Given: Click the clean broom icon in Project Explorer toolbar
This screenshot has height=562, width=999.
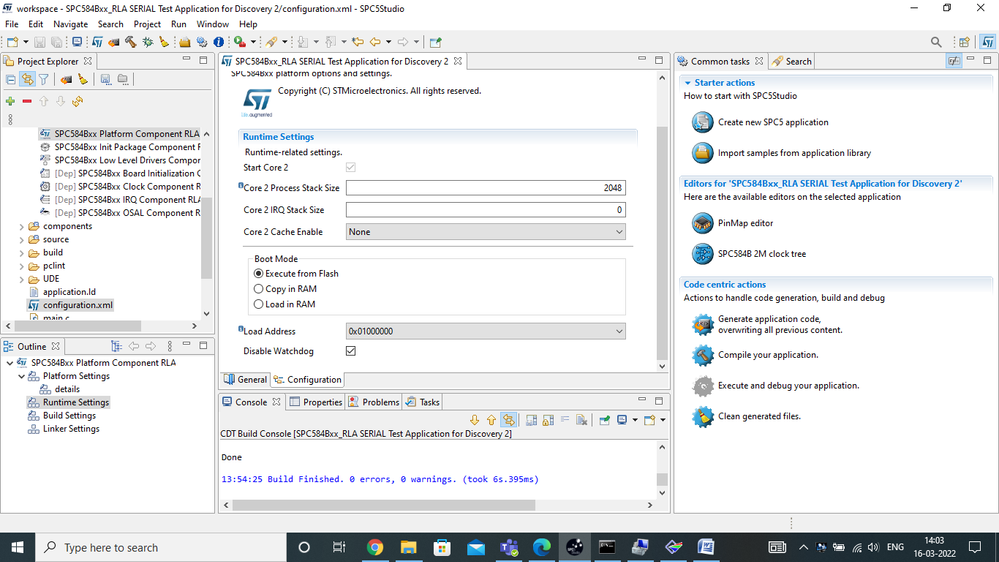Looking at the screenshot, I should [x=83, y=80].
